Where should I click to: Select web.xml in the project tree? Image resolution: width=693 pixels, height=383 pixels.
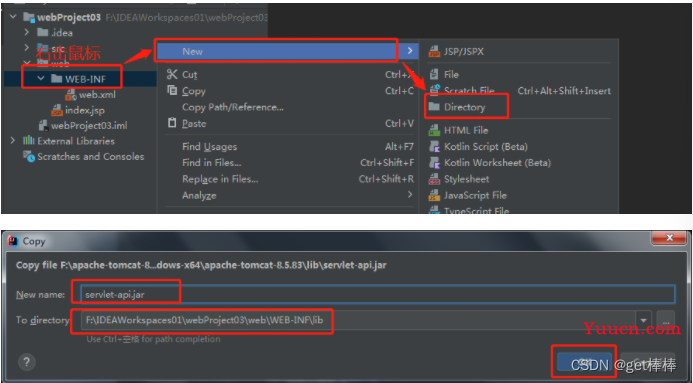click(x=97, y=95)
